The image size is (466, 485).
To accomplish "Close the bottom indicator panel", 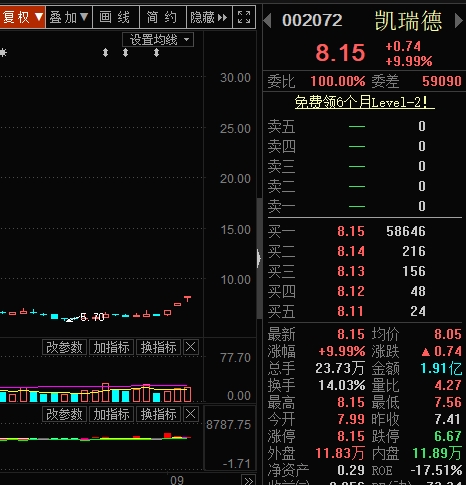I will pos(191,414).
